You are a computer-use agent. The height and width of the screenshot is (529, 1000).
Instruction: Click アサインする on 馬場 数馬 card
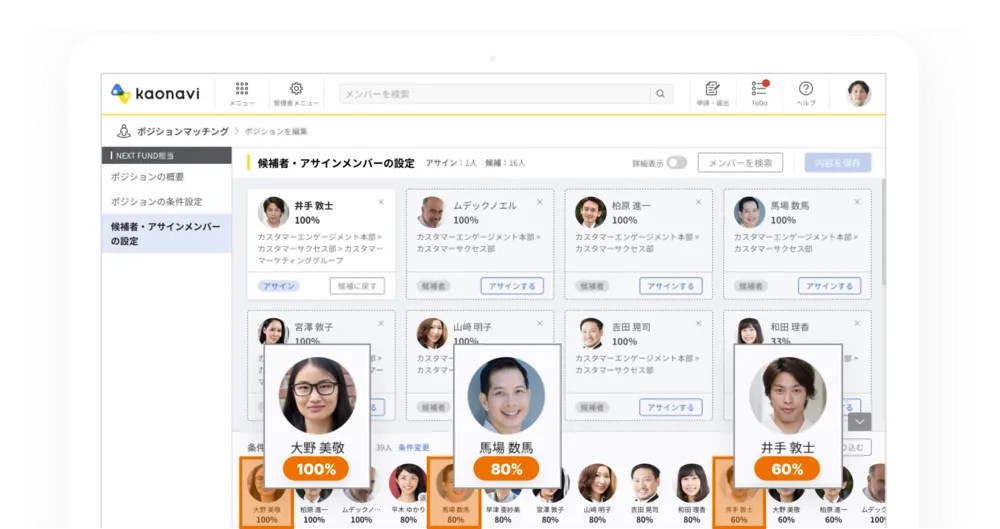[x=830, y=286]
